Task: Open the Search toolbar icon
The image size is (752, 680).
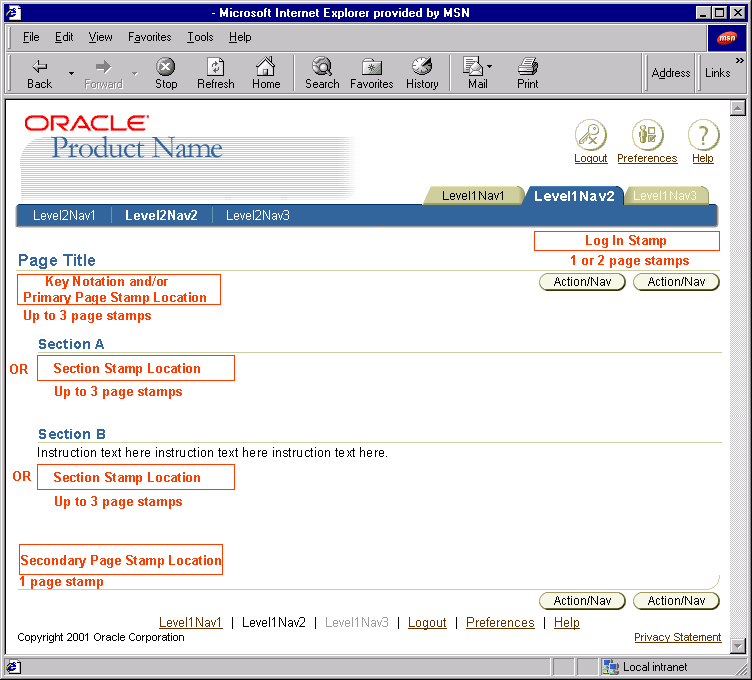Action: (322, 73)
